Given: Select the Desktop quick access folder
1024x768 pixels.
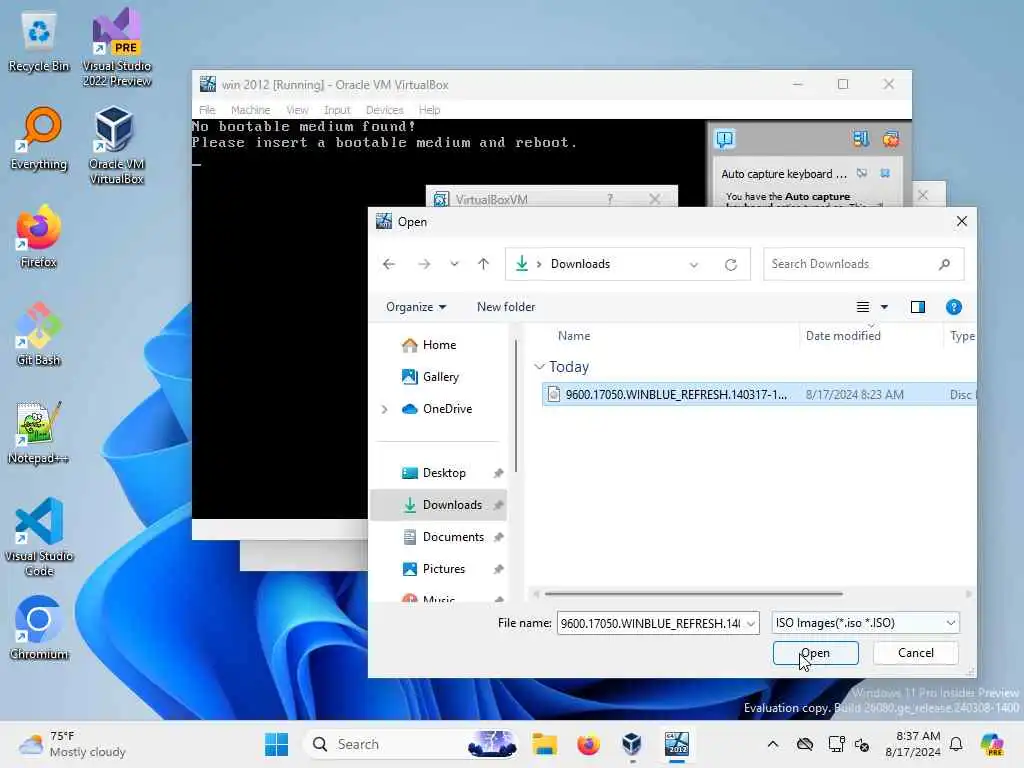Looking at the screenshot, I should coord(444,473).
